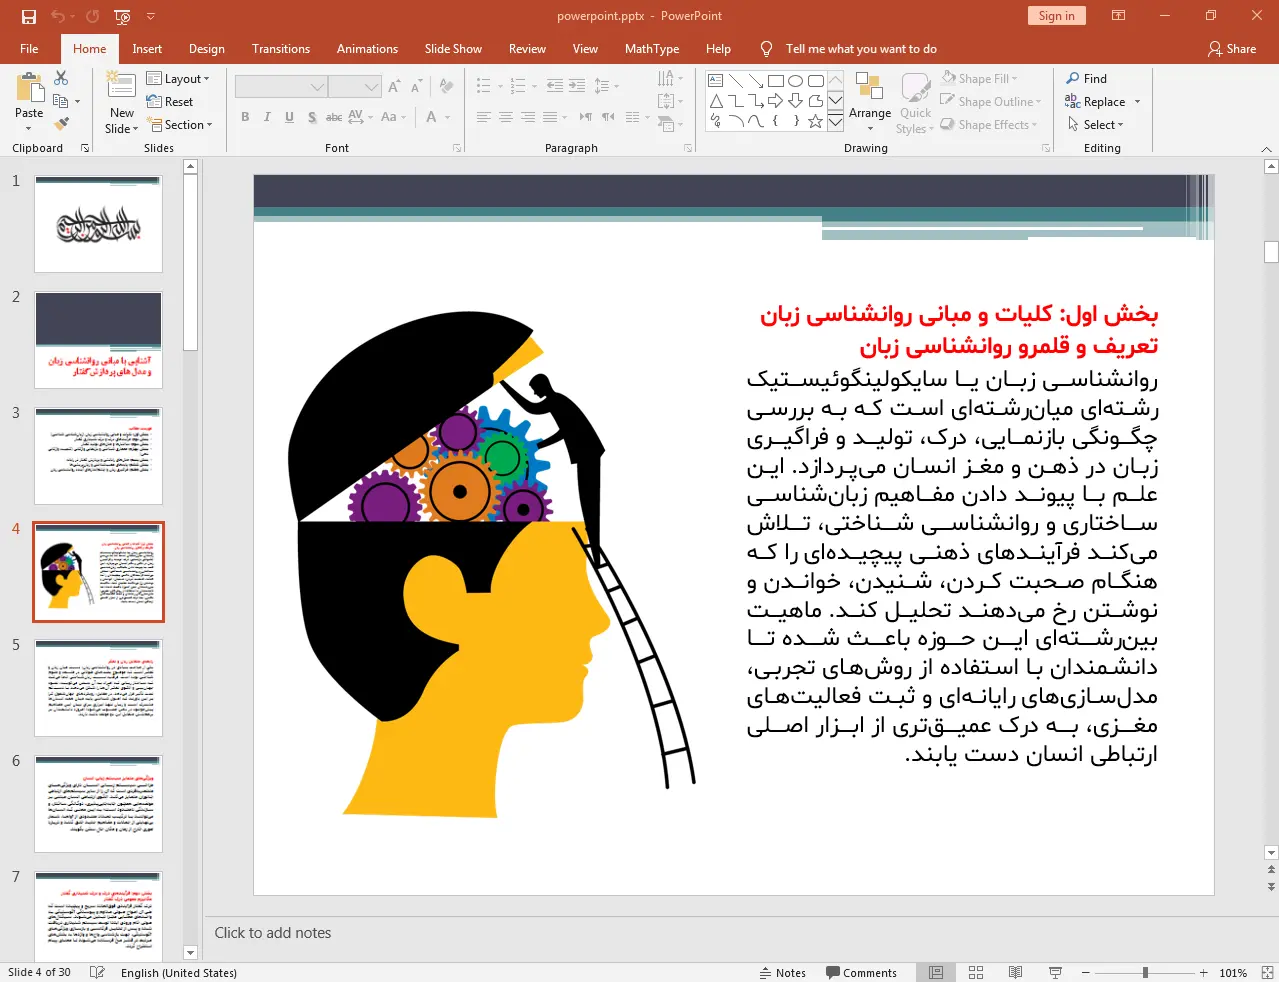This screenshot has width=1279, height=982.
Task: Cut selection with the scissors icon
Action: 61,78
